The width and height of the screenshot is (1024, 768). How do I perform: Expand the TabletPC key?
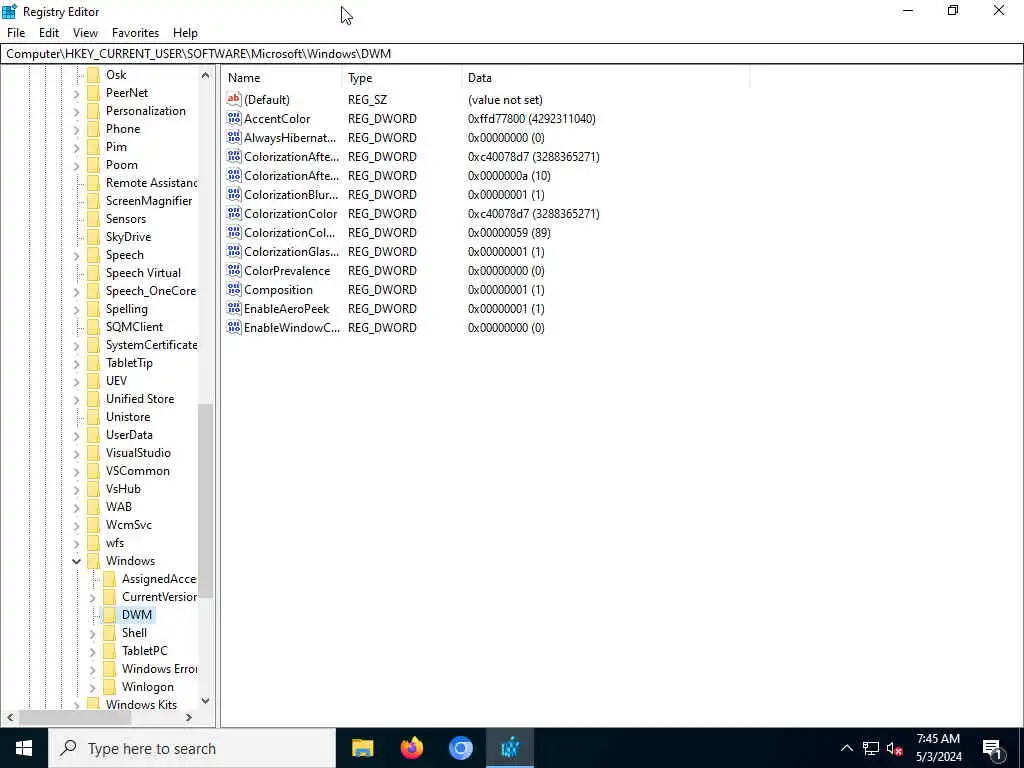pyautogui.click(x=92, y=651)
